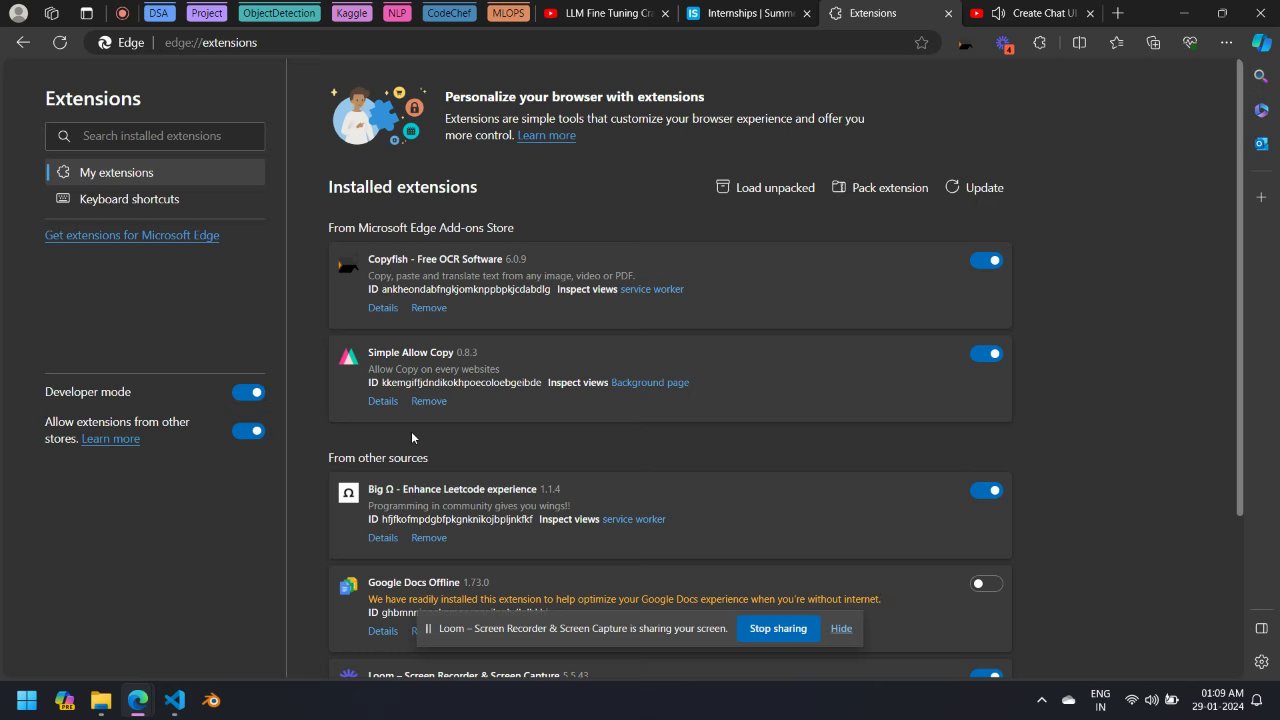Add a sidebar app with plus icon
Viewport: 1280px width, 720px height.
(x=1261, y=197)
